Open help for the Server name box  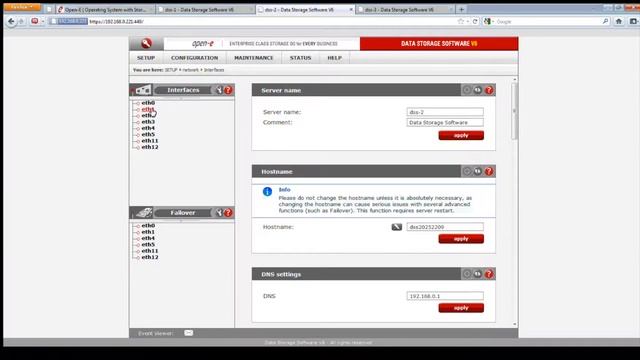point(489,90)
